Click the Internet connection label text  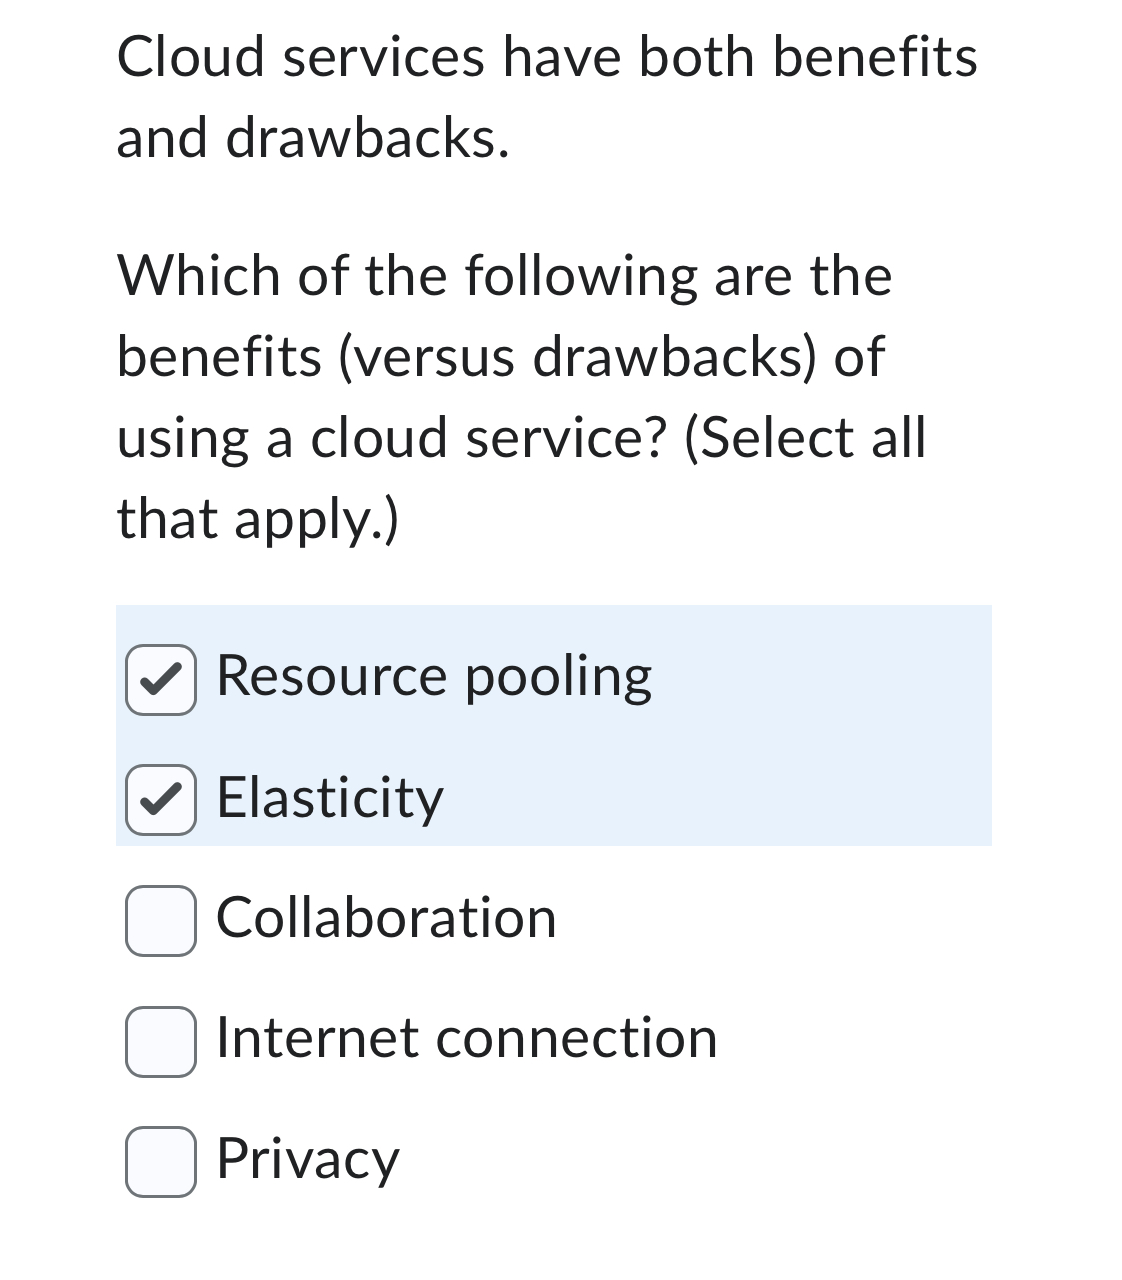point(465,1040)
